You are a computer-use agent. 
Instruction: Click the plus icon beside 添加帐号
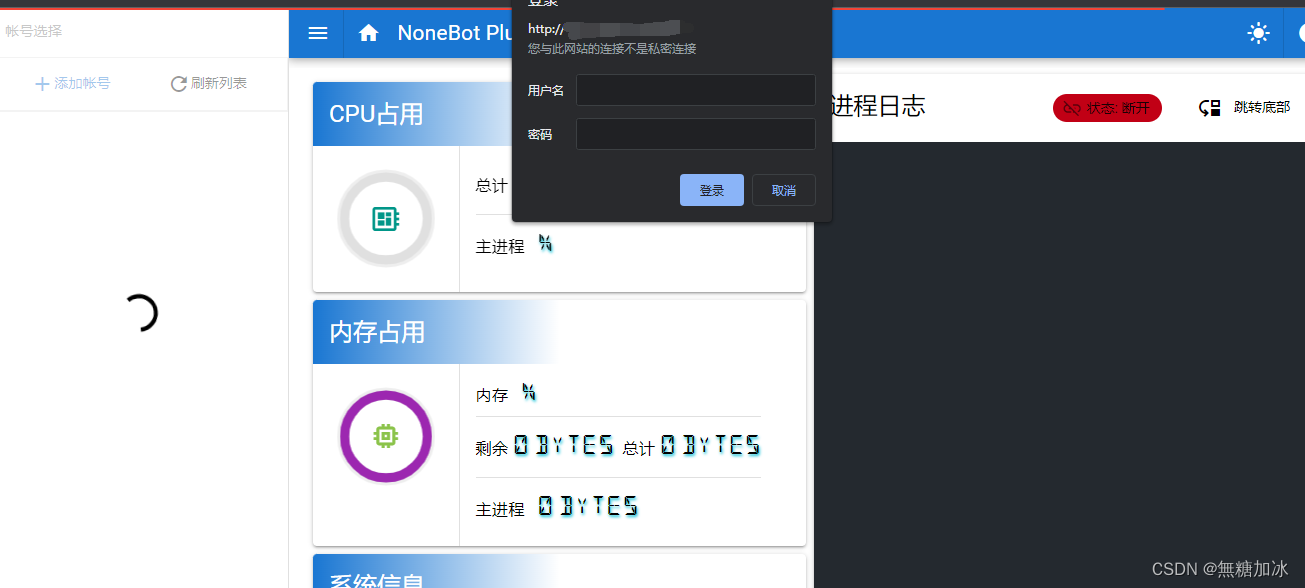[x=41, y=83]
